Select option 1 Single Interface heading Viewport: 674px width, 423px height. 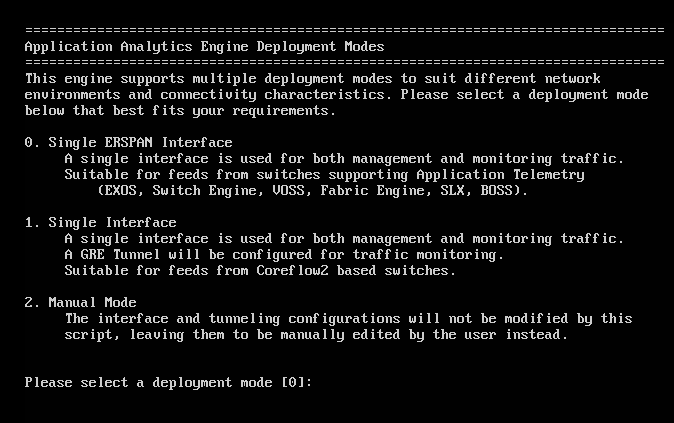tap(101, 222)
